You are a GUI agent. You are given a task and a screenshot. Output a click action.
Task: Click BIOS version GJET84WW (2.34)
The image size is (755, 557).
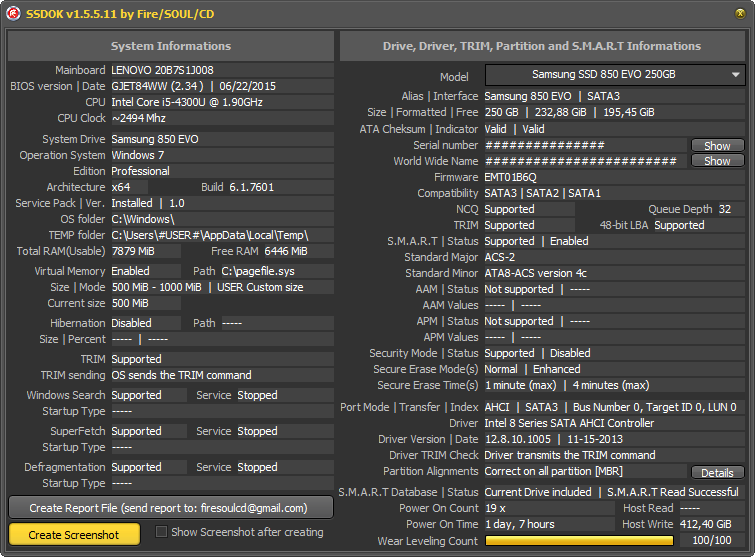(157, 86)
